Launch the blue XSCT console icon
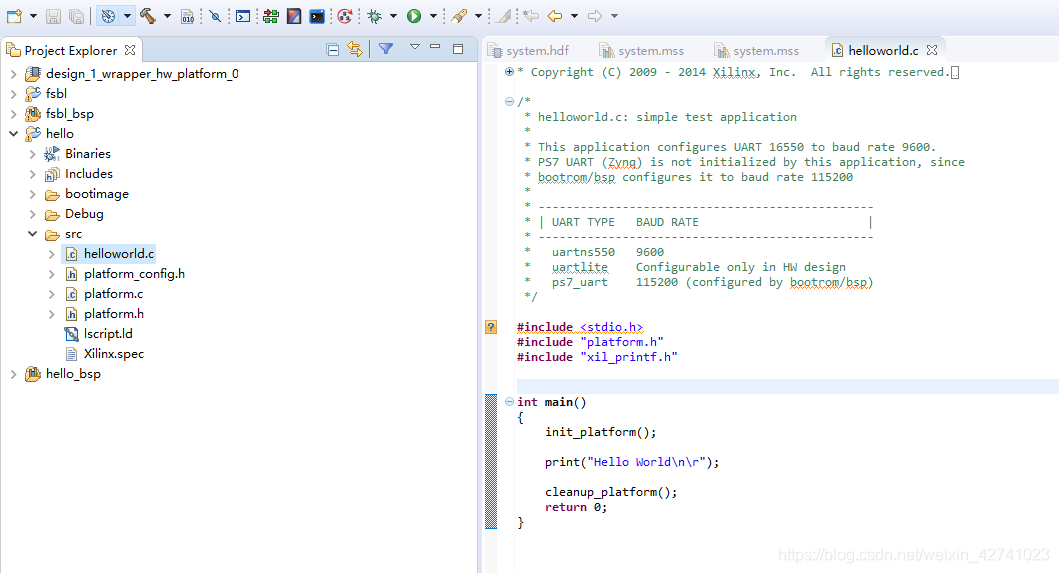Image resolution: width=1059 pixels, height=573 pixels. pos(317,16)
